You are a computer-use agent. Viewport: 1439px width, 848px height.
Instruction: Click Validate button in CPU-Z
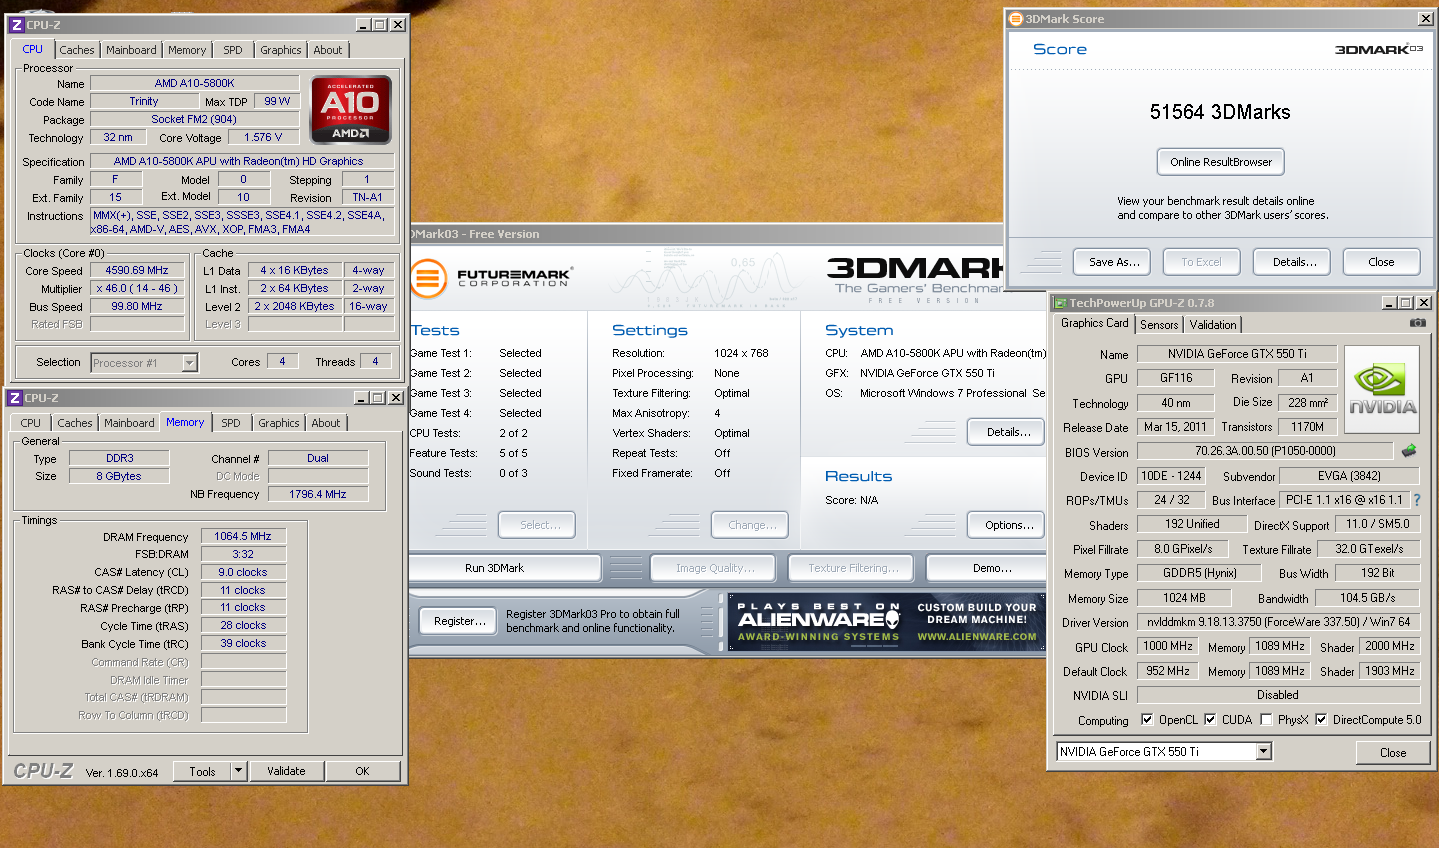pyautogui.click(x=286, y=771)
